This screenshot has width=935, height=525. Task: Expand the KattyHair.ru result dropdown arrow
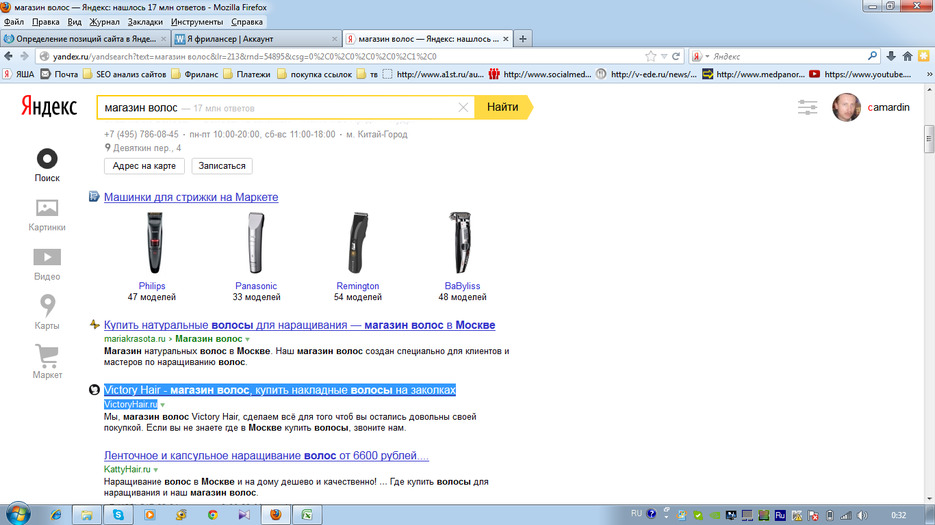tap(156, 470)
